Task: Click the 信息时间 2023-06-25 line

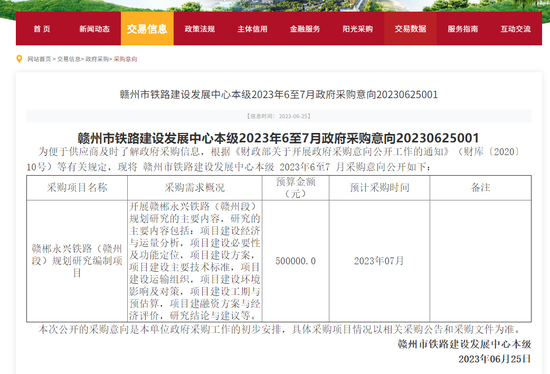Action: click(279, 116)
